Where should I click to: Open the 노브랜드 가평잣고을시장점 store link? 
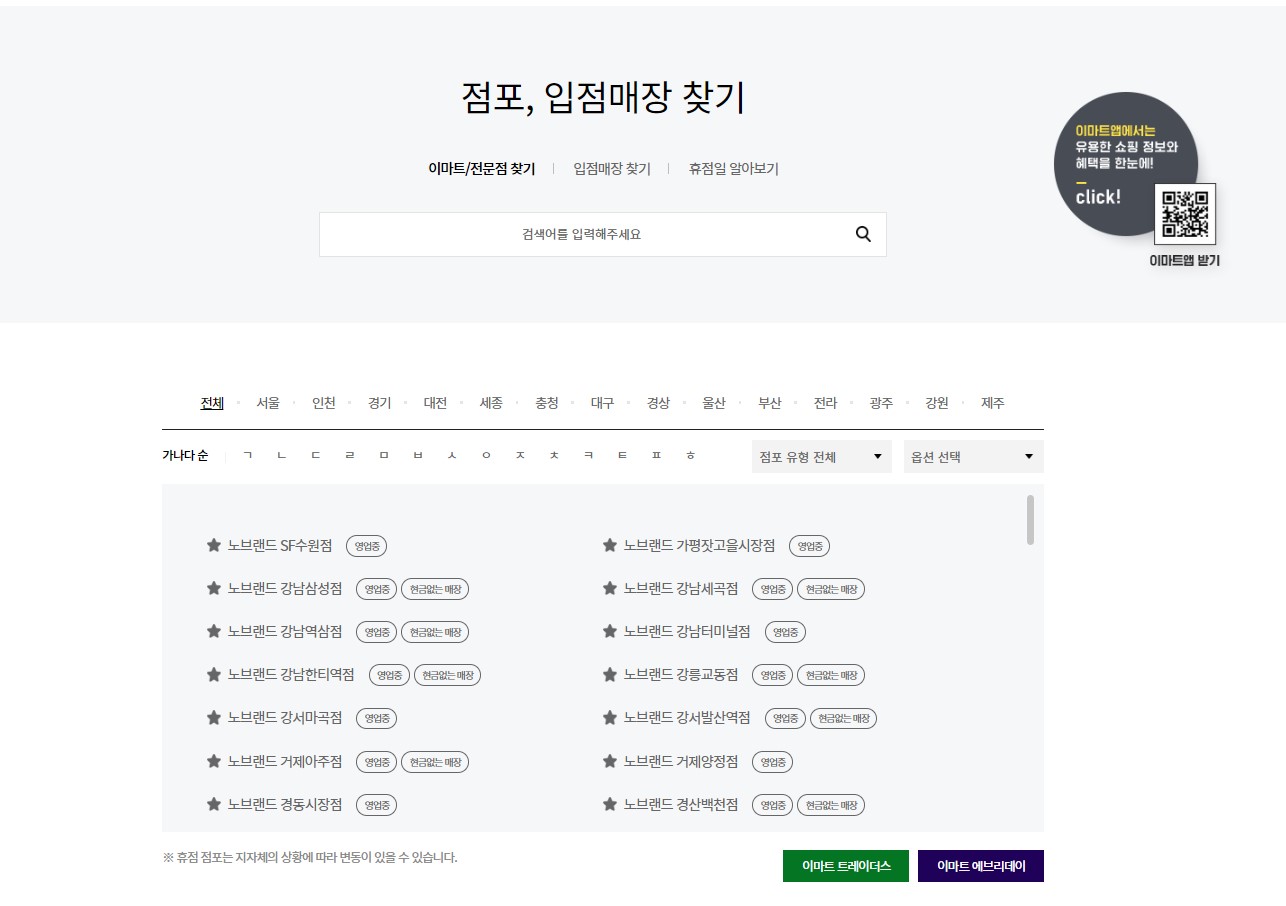point(699,545)
